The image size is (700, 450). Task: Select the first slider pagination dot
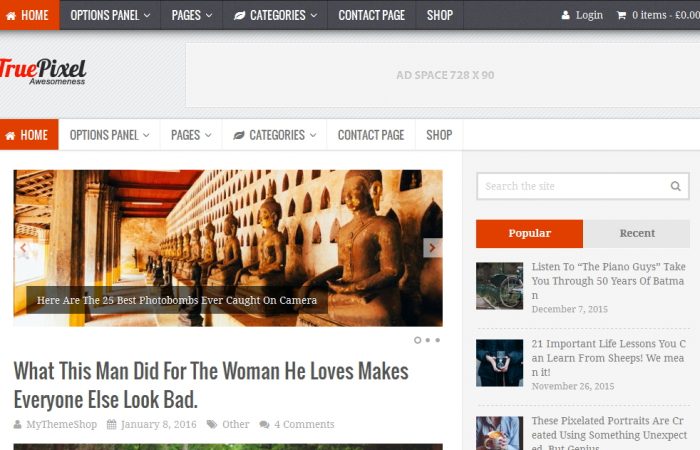pos(417,340)
